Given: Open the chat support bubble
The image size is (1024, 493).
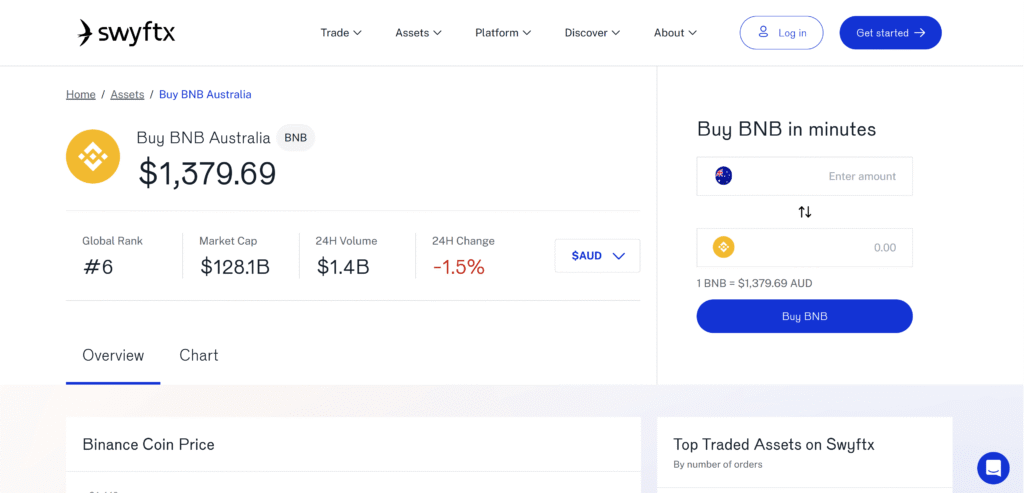Looking at the screenshot, I should (x=993, y=467).
